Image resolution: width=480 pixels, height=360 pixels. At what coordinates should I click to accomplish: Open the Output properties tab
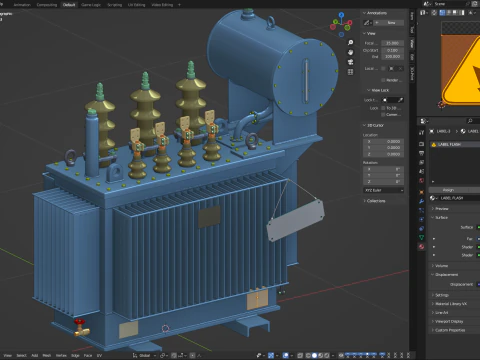tap(422, 153)
